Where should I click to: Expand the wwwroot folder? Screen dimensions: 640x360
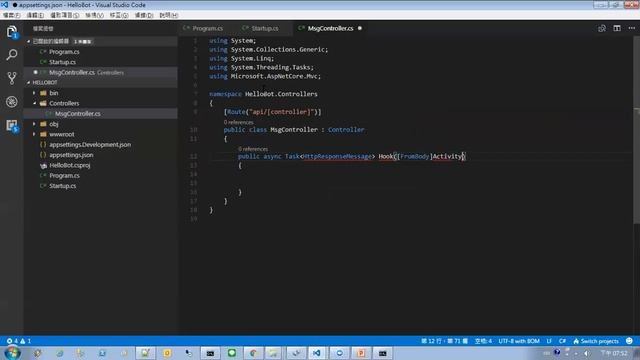coord(34,134)
